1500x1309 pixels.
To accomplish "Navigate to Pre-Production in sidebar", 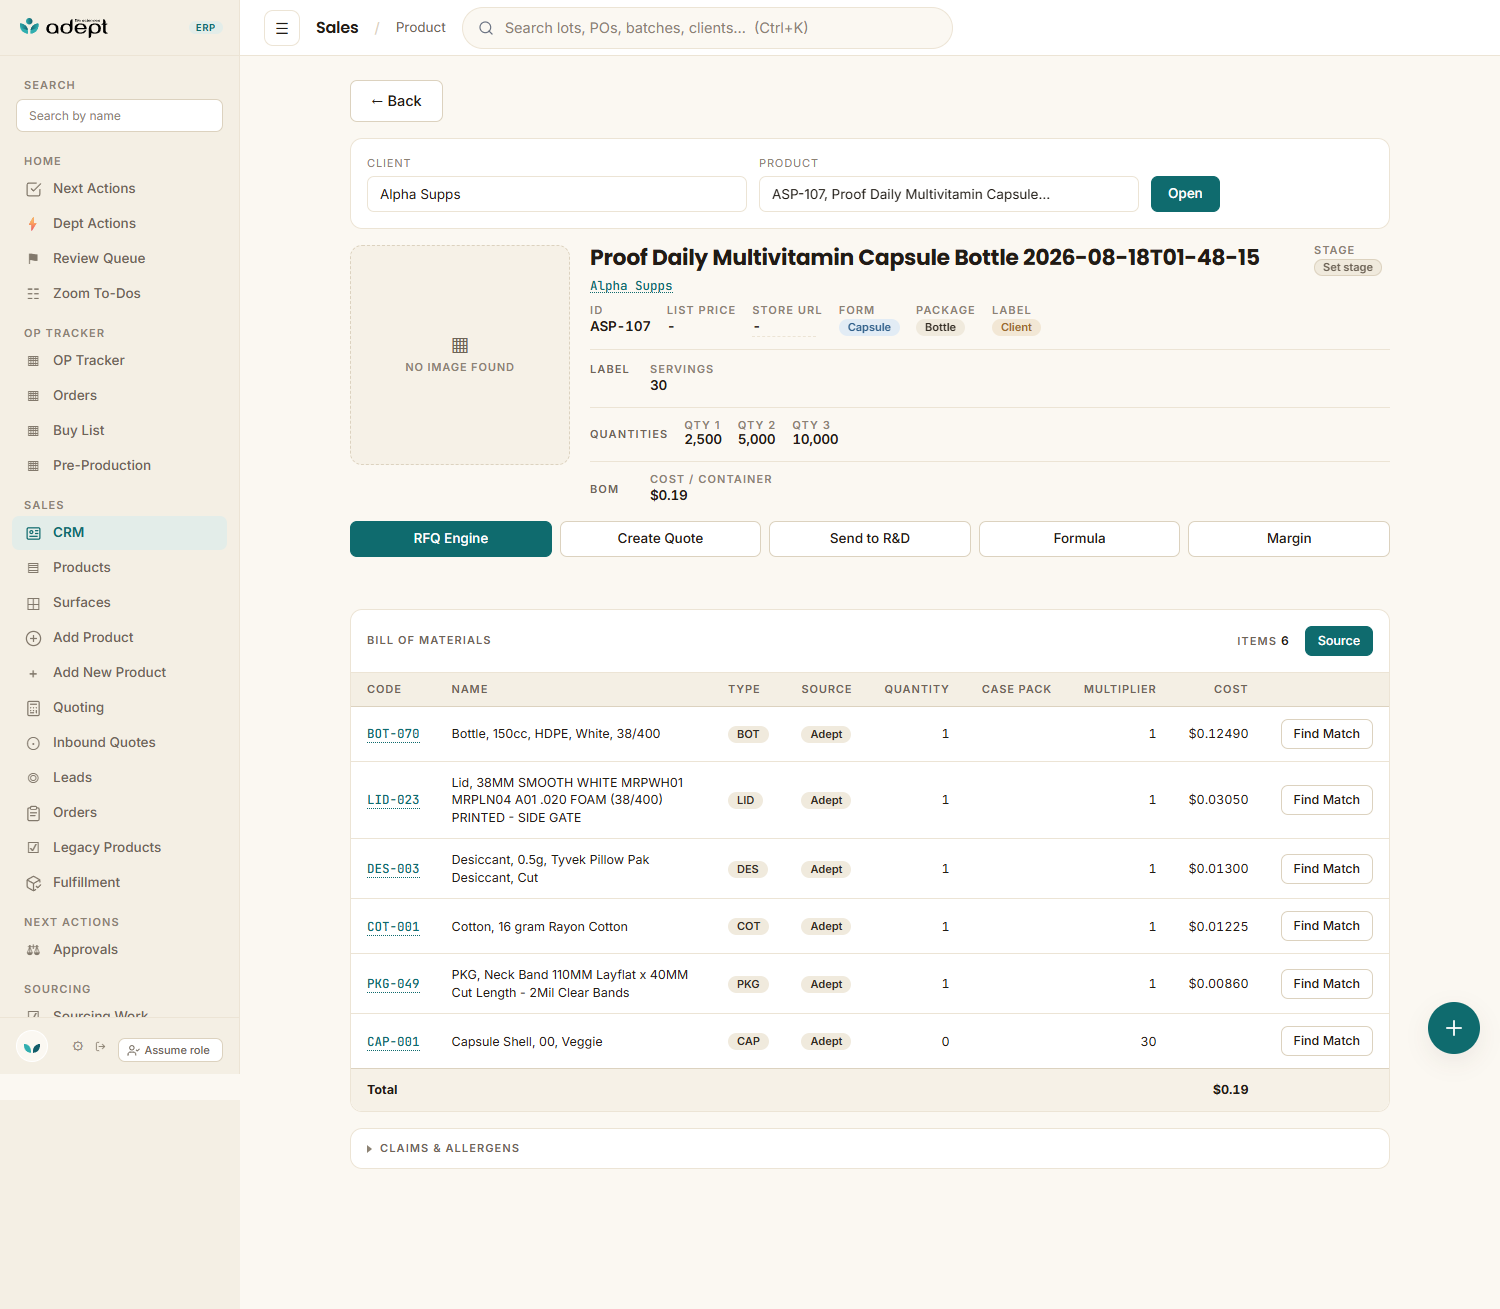I will click(x=120, y=466).
